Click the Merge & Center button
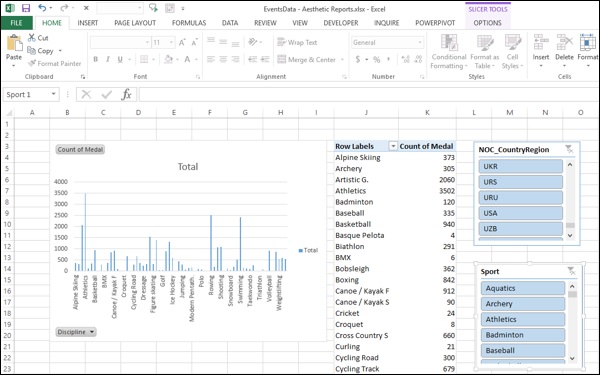The width and height of the screenshot is (600, 378). pyautogui.click(x=310, y=59)
